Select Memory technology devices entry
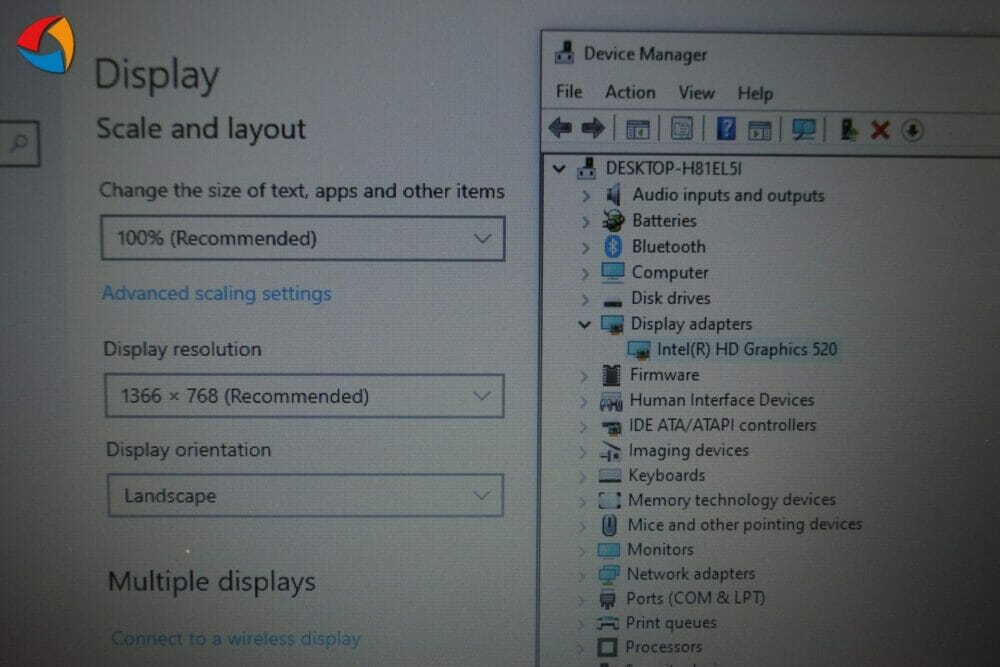This screenshot has height=667, width=1000. (x=732, y=500)
